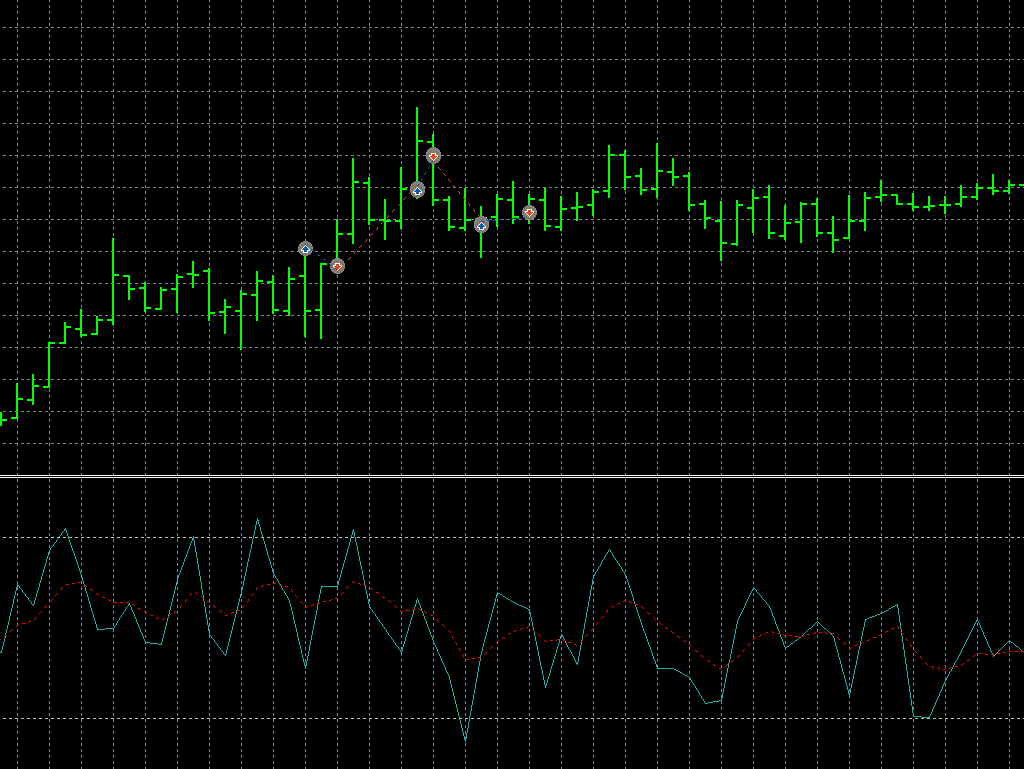Viewport: 1024px width, 769px height.
Task: Select the topmost red sell arrow marker
Action: [433, 156]
